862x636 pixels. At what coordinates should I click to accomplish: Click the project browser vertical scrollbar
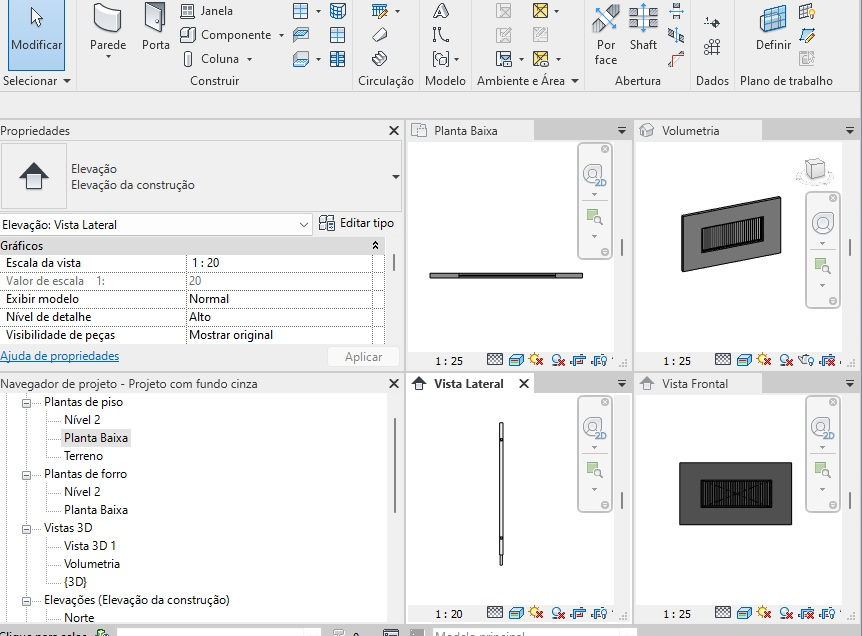click(395, 465)
